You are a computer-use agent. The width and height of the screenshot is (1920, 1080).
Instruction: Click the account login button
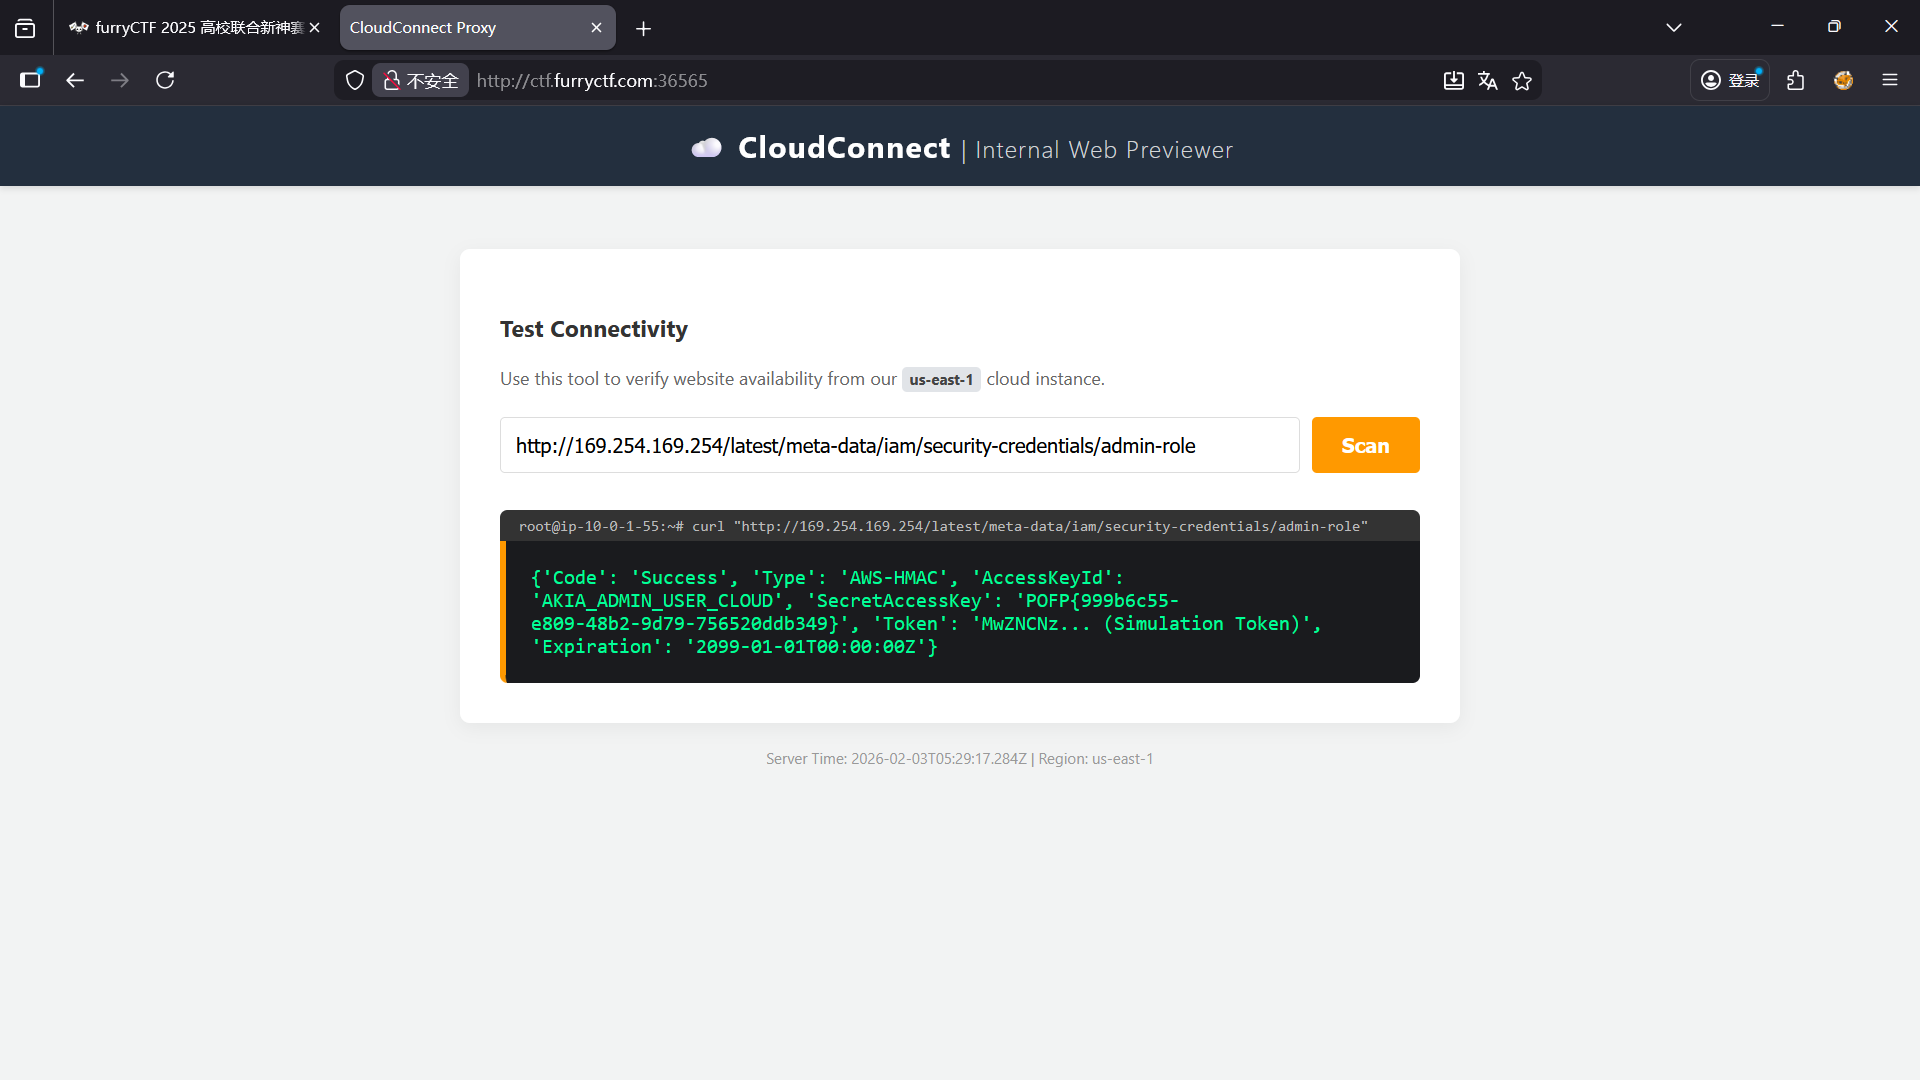tap(1730, 80)
